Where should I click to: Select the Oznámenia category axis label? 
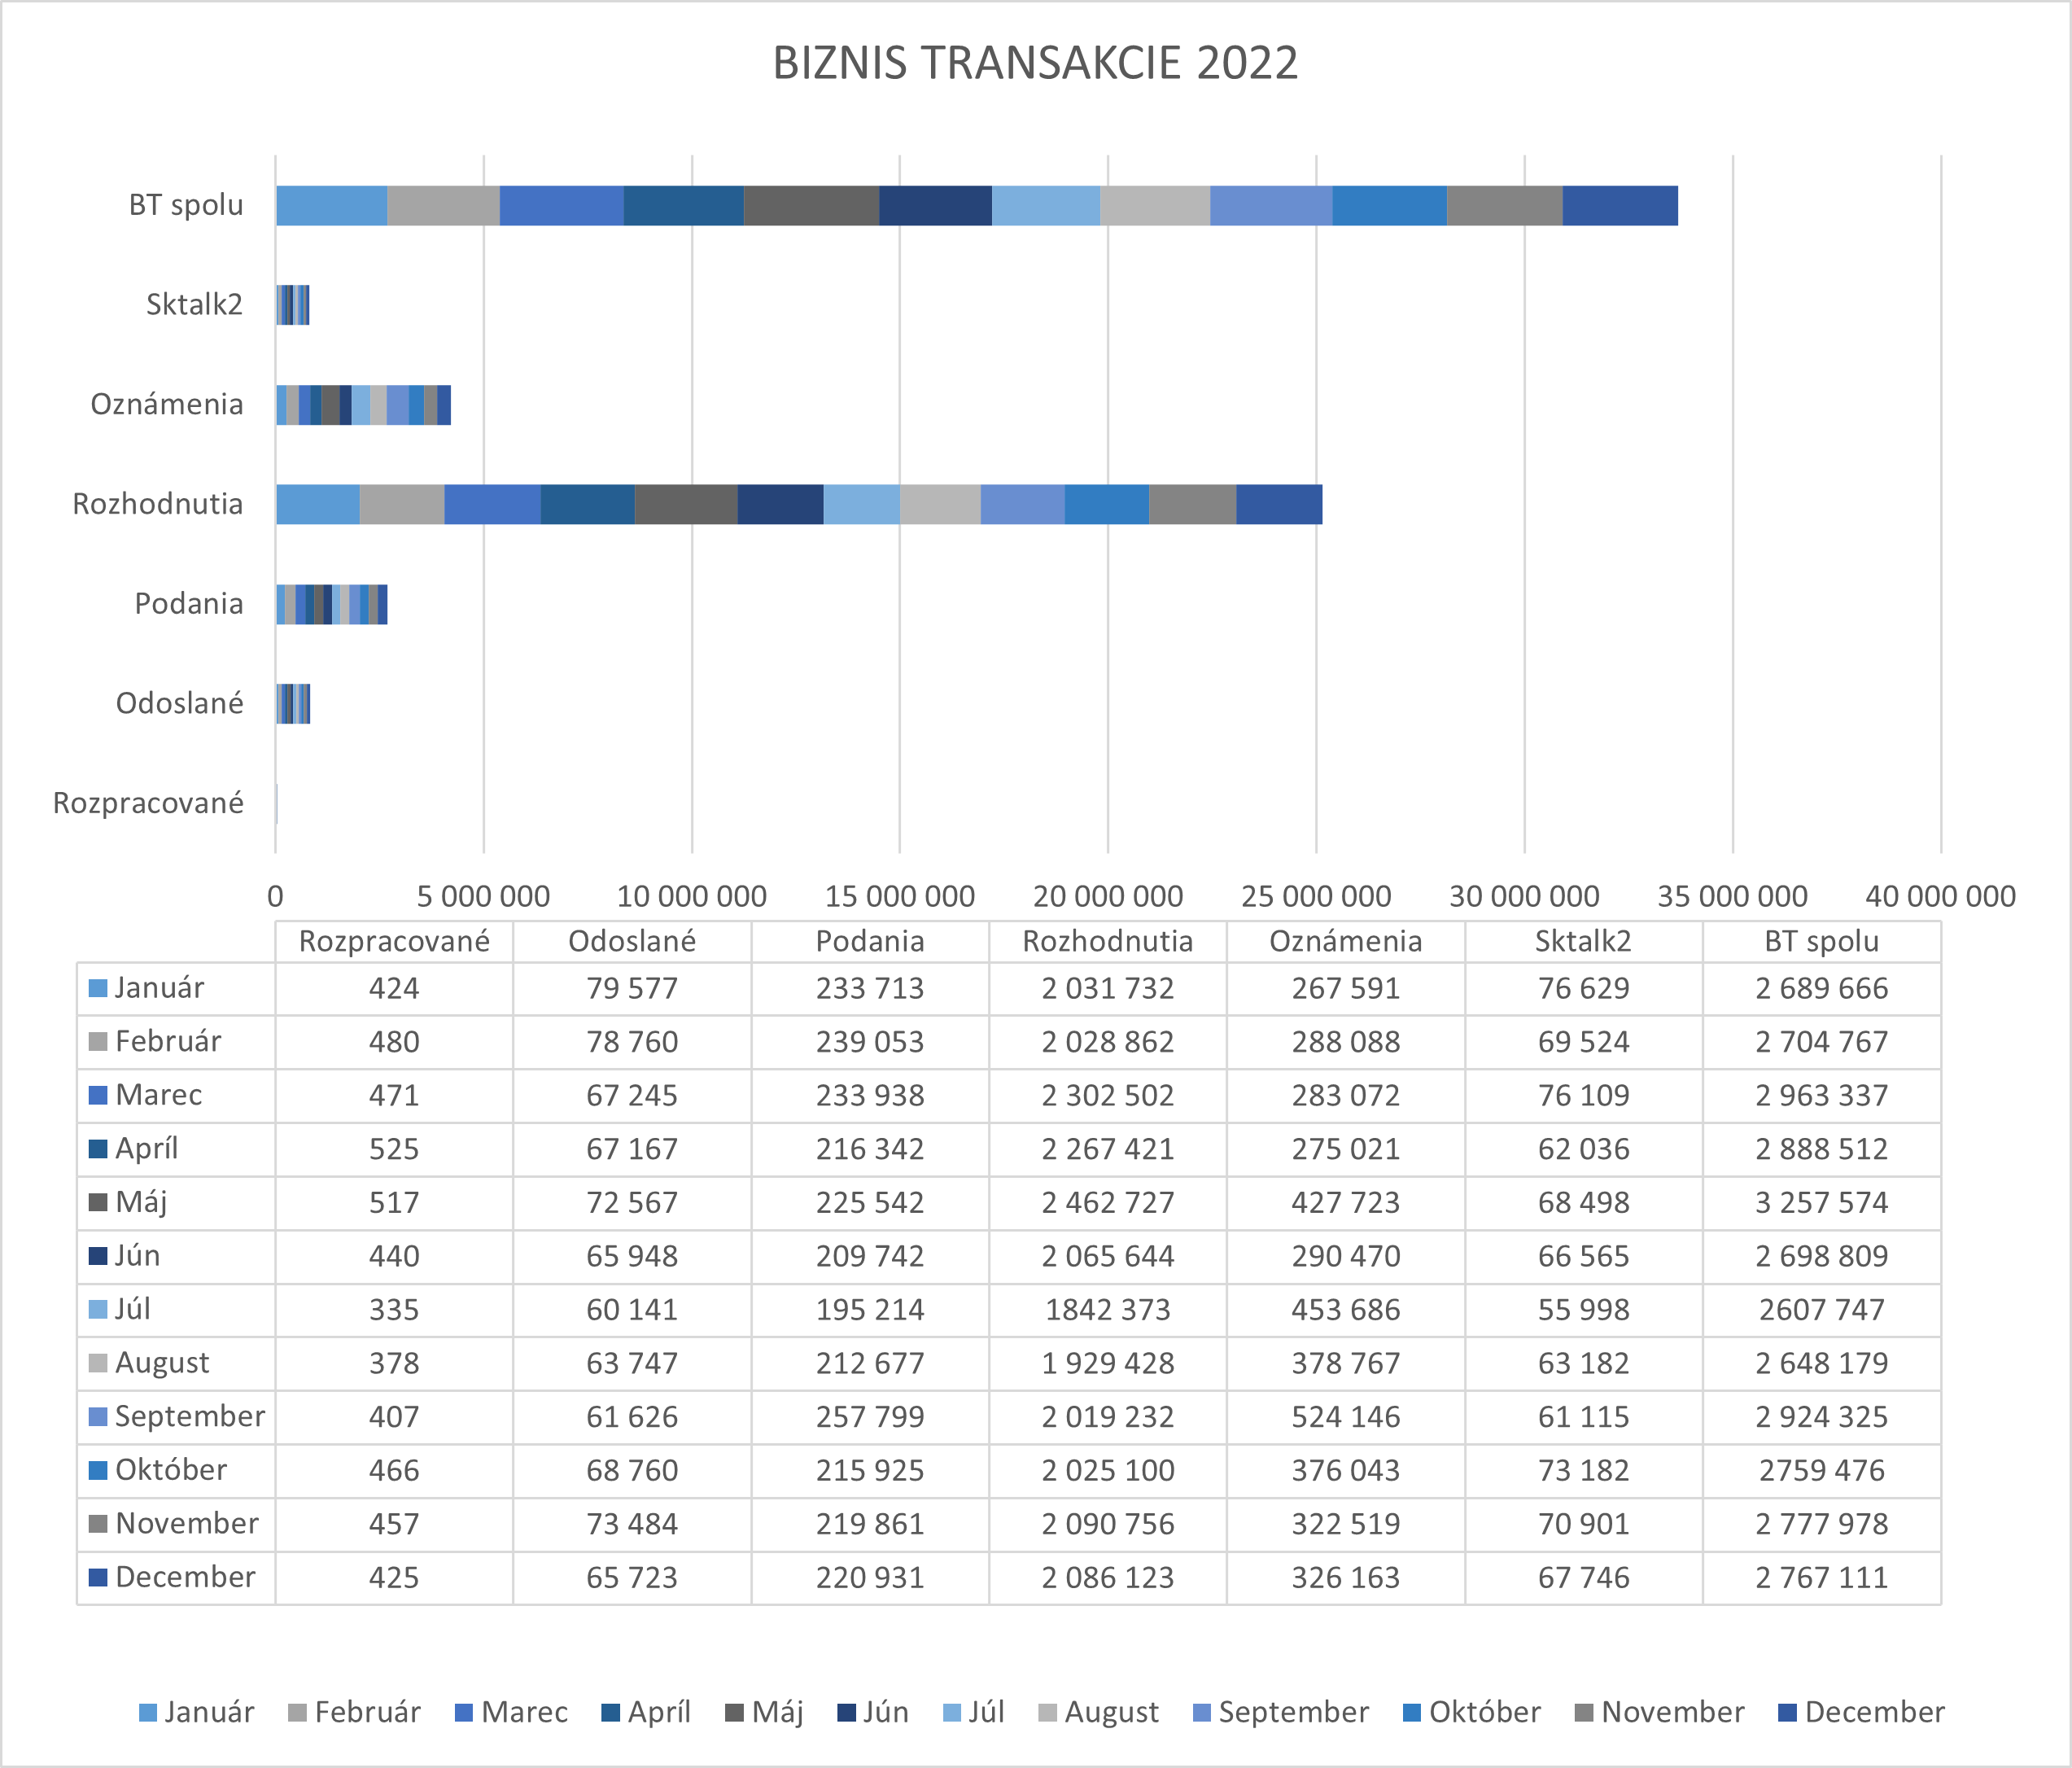coord(167,404)
